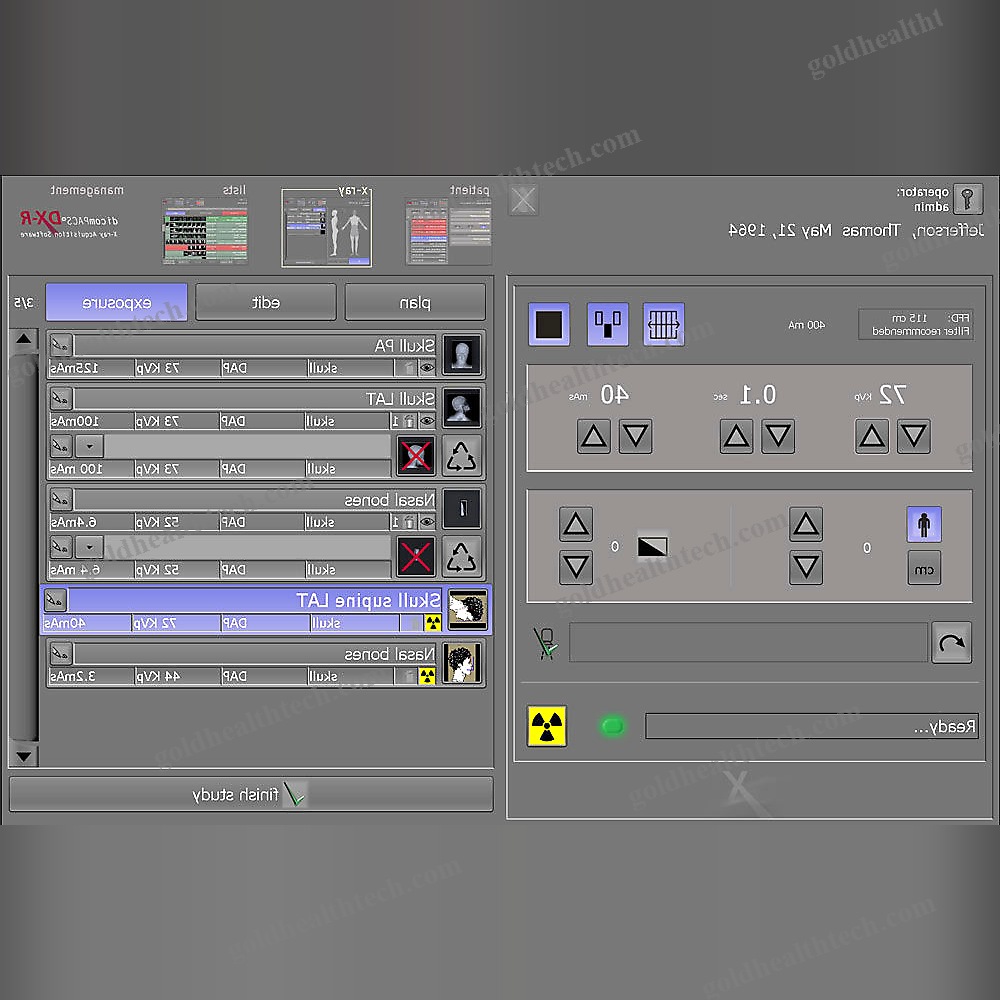The image size is (1000, 1000).
Task: Click pencil icon on Skull supine LAT row
Action: tap(55, 600)
